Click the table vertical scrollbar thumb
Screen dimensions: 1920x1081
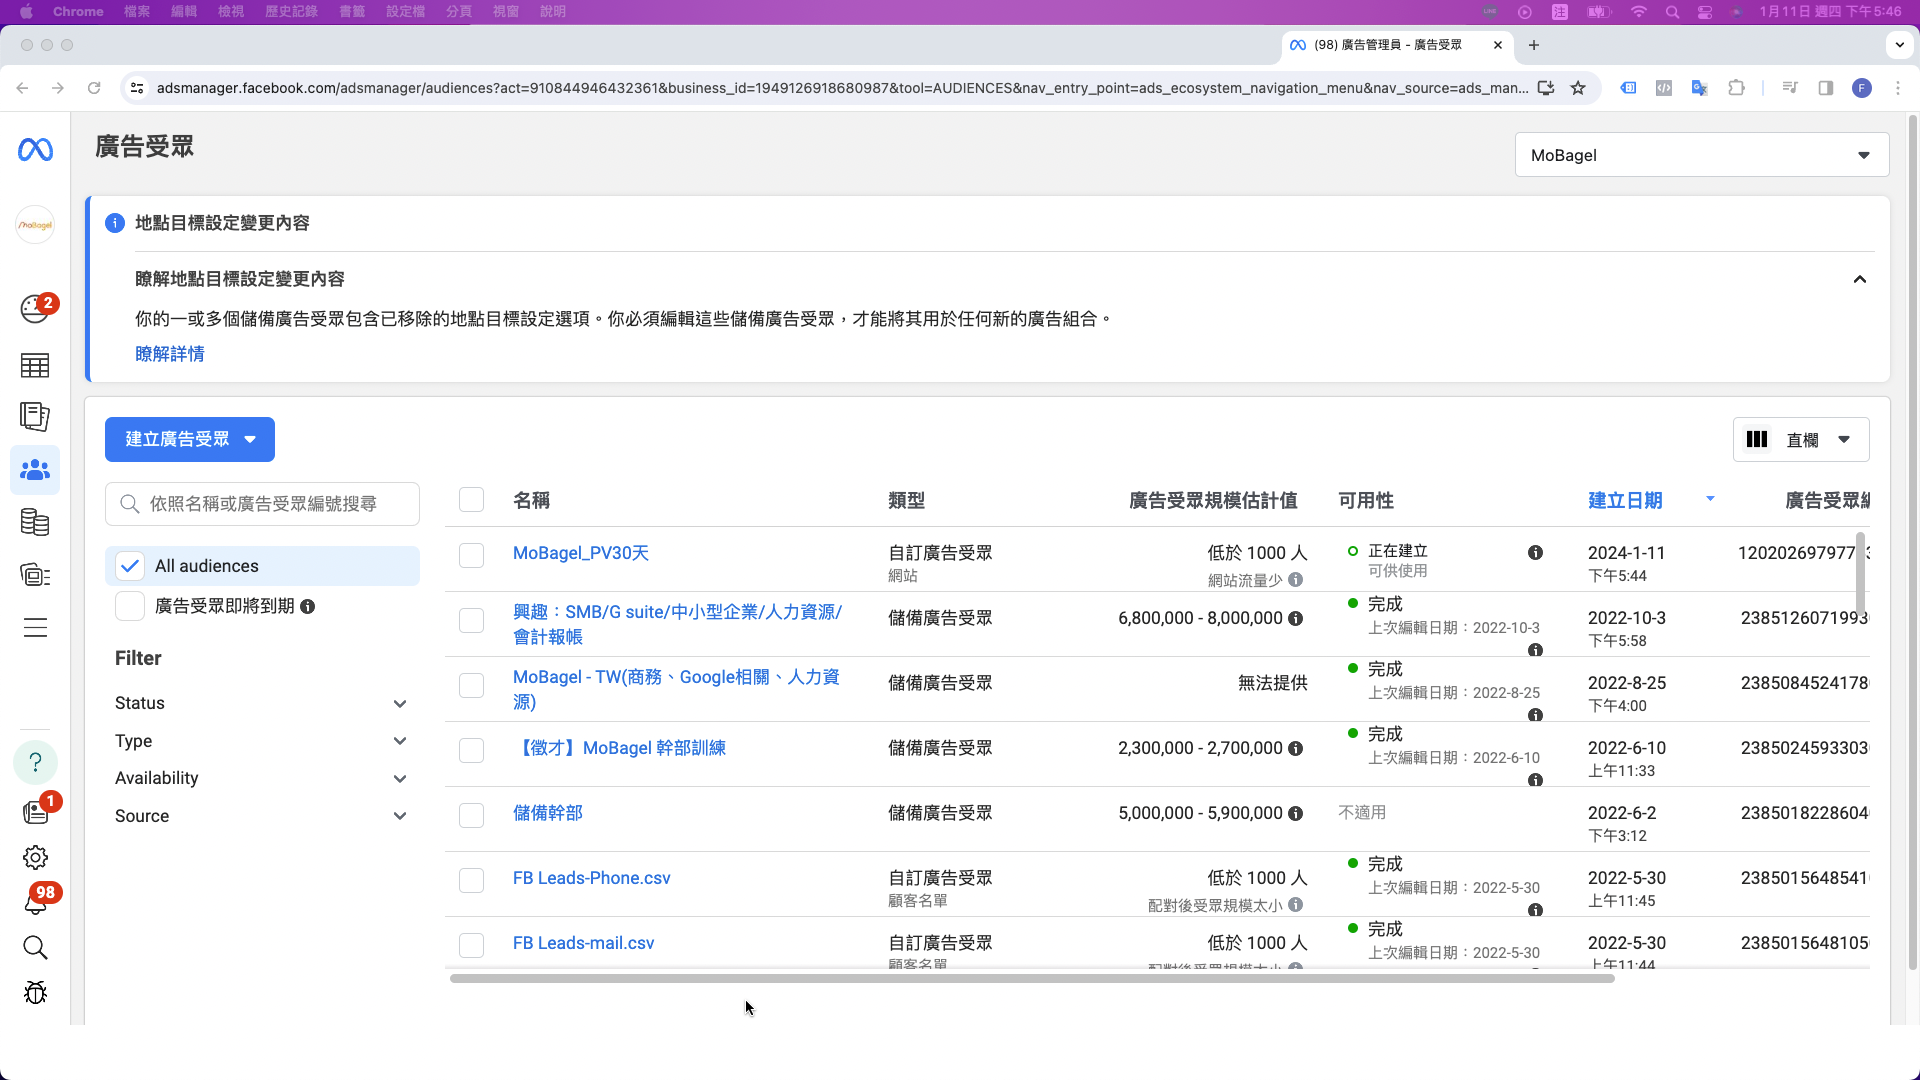pos(1861,575)
